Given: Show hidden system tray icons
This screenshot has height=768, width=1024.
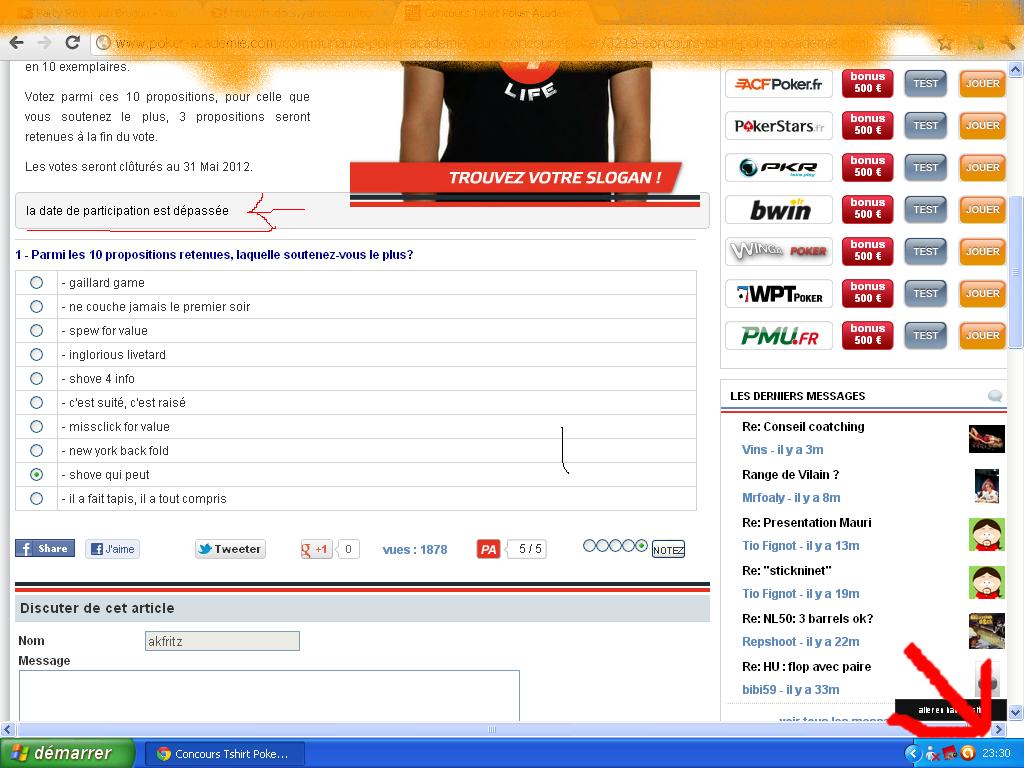Looking at the screenshot, I should pyautogui.click(x=912, y=754).
